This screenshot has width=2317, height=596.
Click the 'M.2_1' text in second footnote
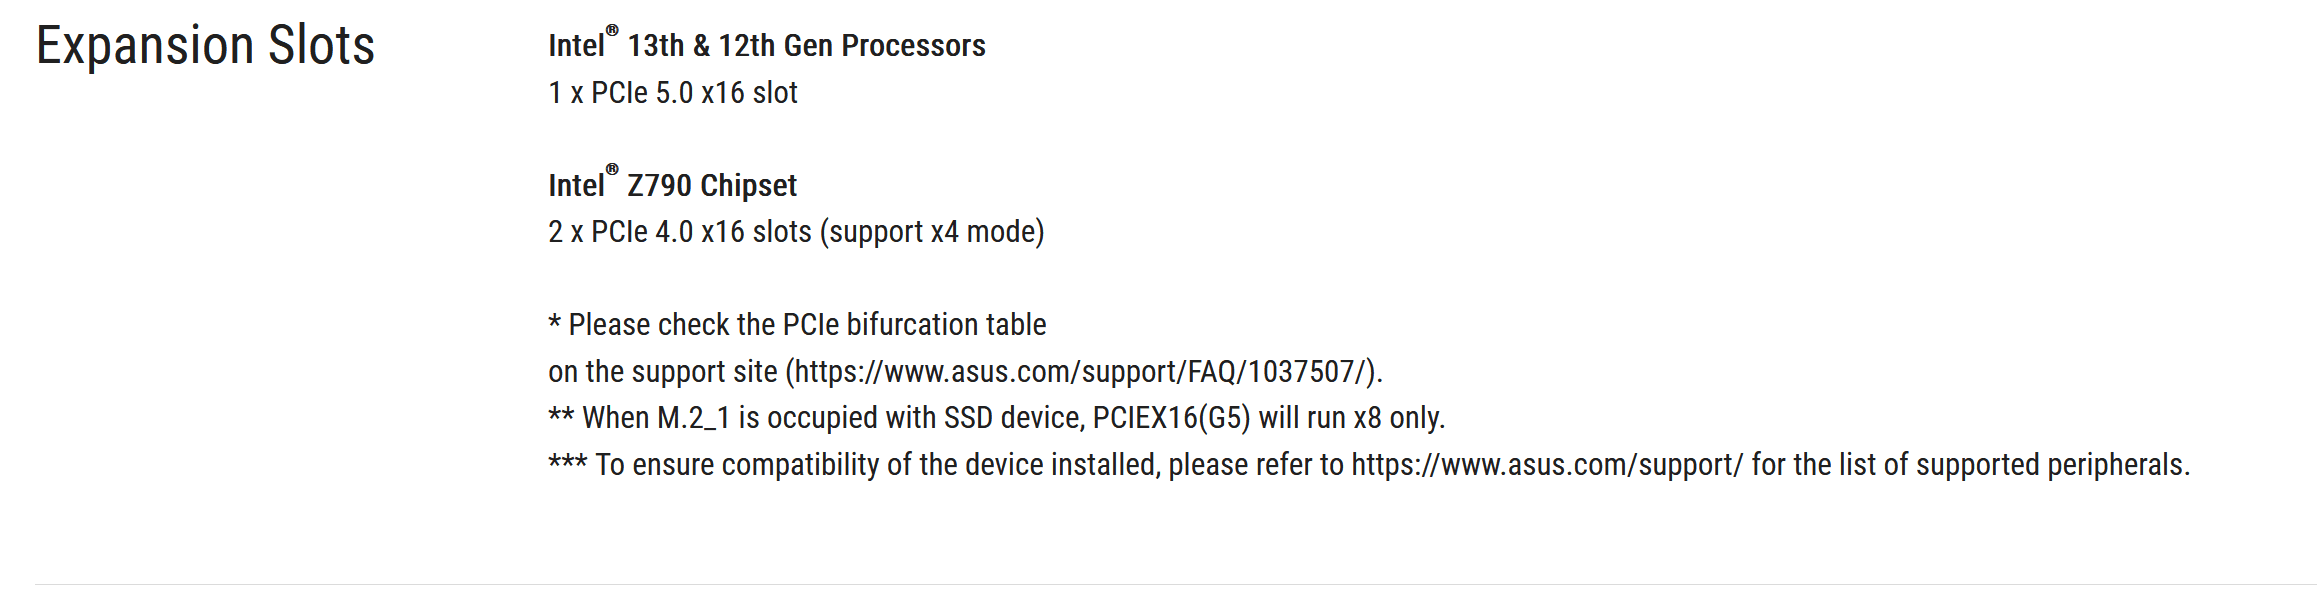693,418
